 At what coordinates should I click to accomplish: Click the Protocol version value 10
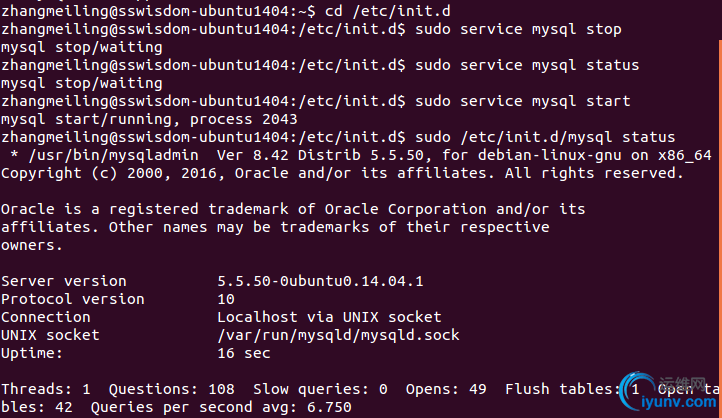coord(226,299)
